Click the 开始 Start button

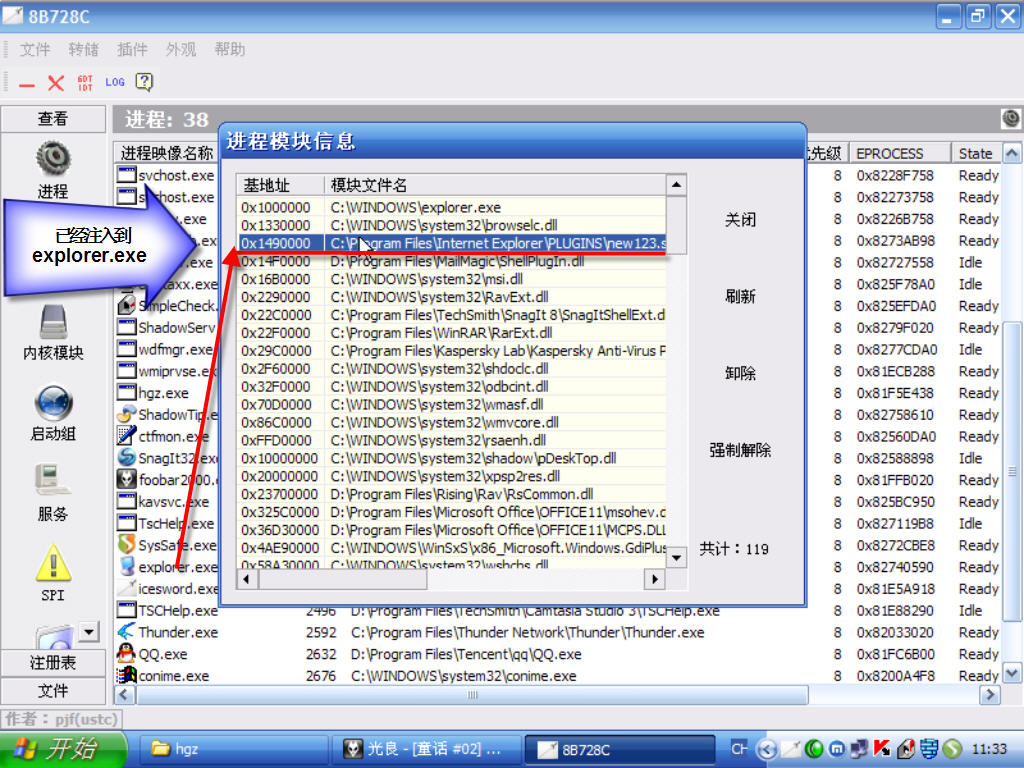[63, 749]
